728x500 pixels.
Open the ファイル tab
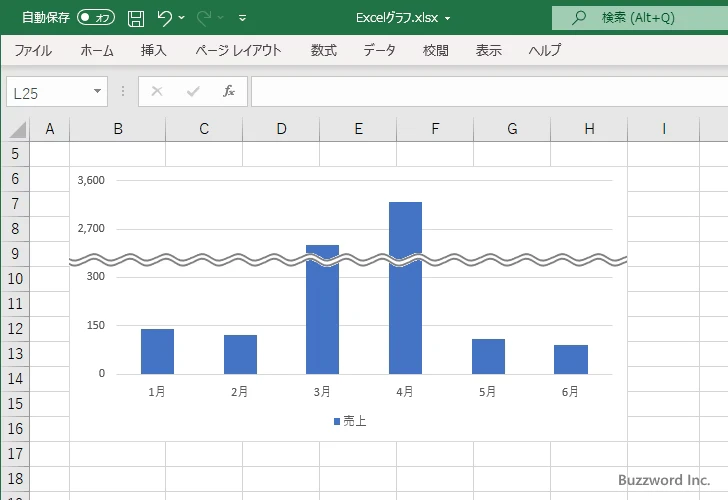click(x=32, y=50)
